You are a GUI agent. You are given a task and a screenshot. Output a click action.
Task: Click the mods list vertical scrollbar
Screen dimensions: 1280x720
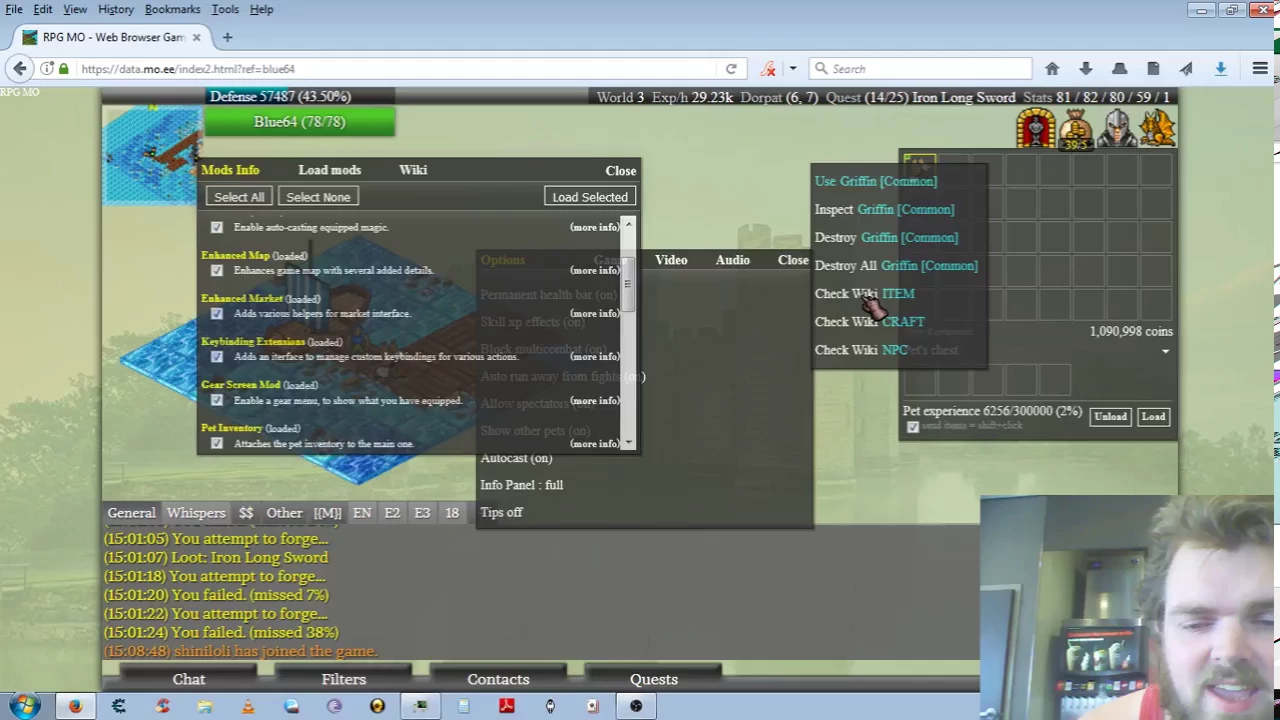[x=628, y=334]
